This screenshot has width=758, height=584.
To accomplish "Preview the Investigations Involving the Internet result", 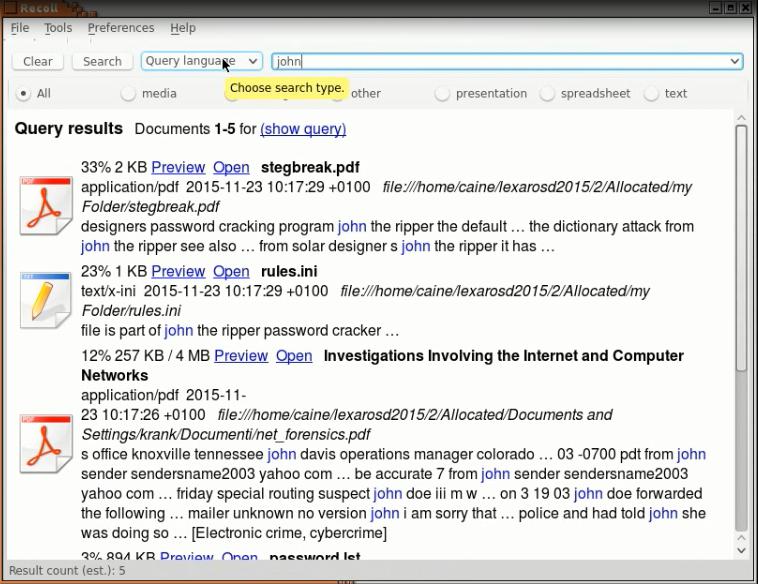I will (241, 356).
